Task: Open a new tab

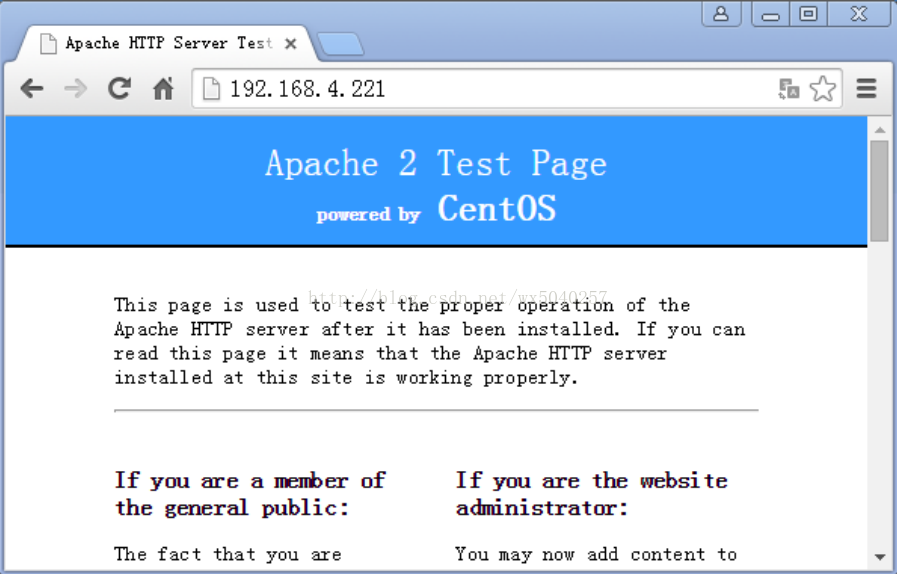Action: point(340,45)
